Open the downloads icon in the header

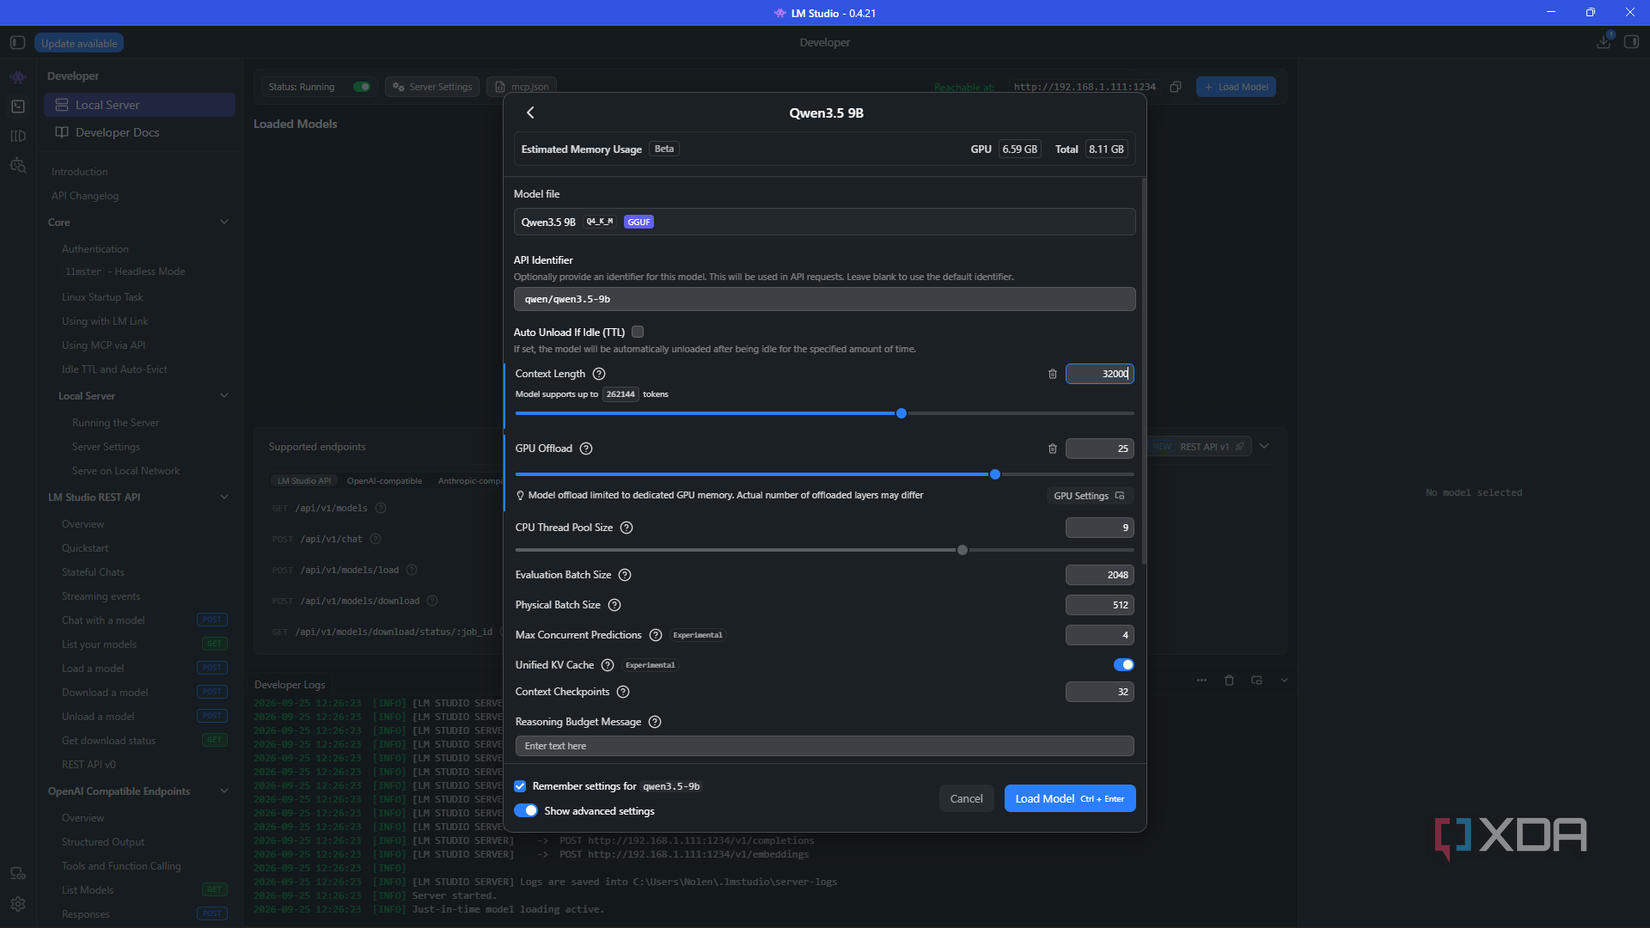(1604, 42)
